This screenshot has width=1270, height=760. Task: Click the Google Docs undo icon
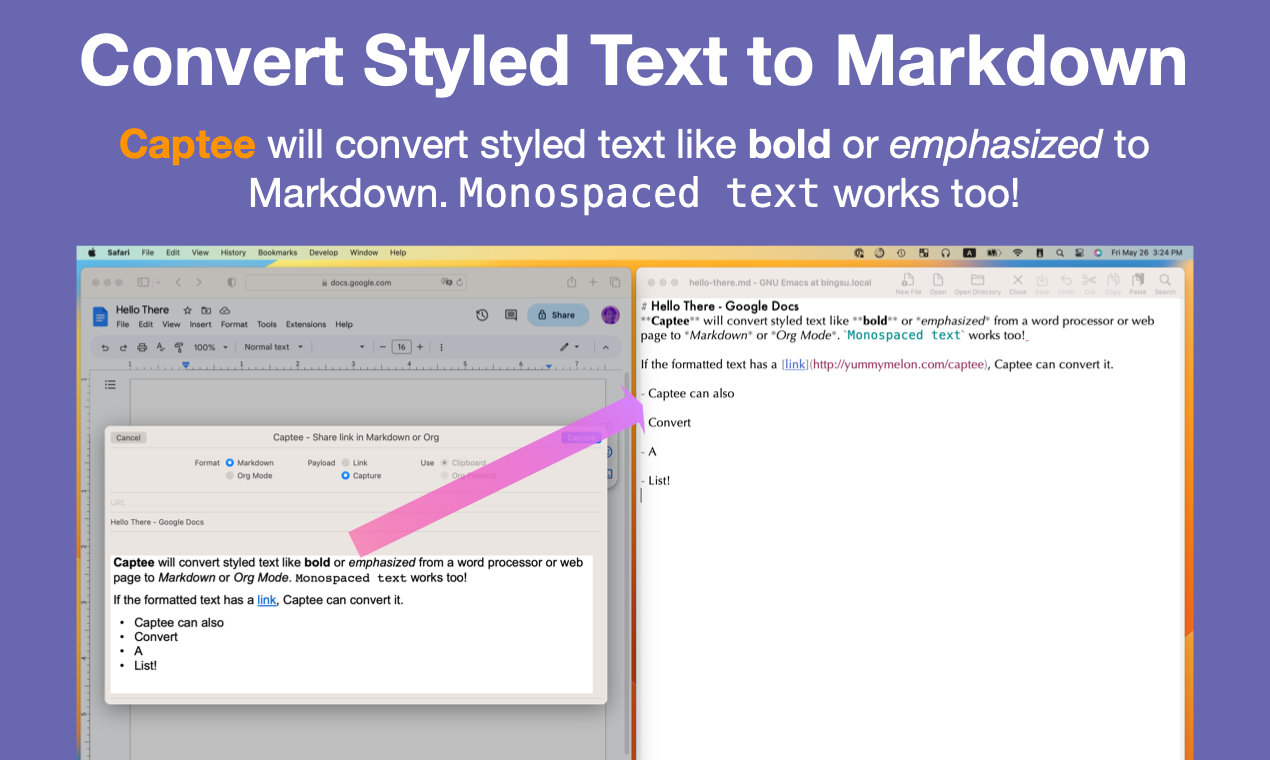pos(106,347)
